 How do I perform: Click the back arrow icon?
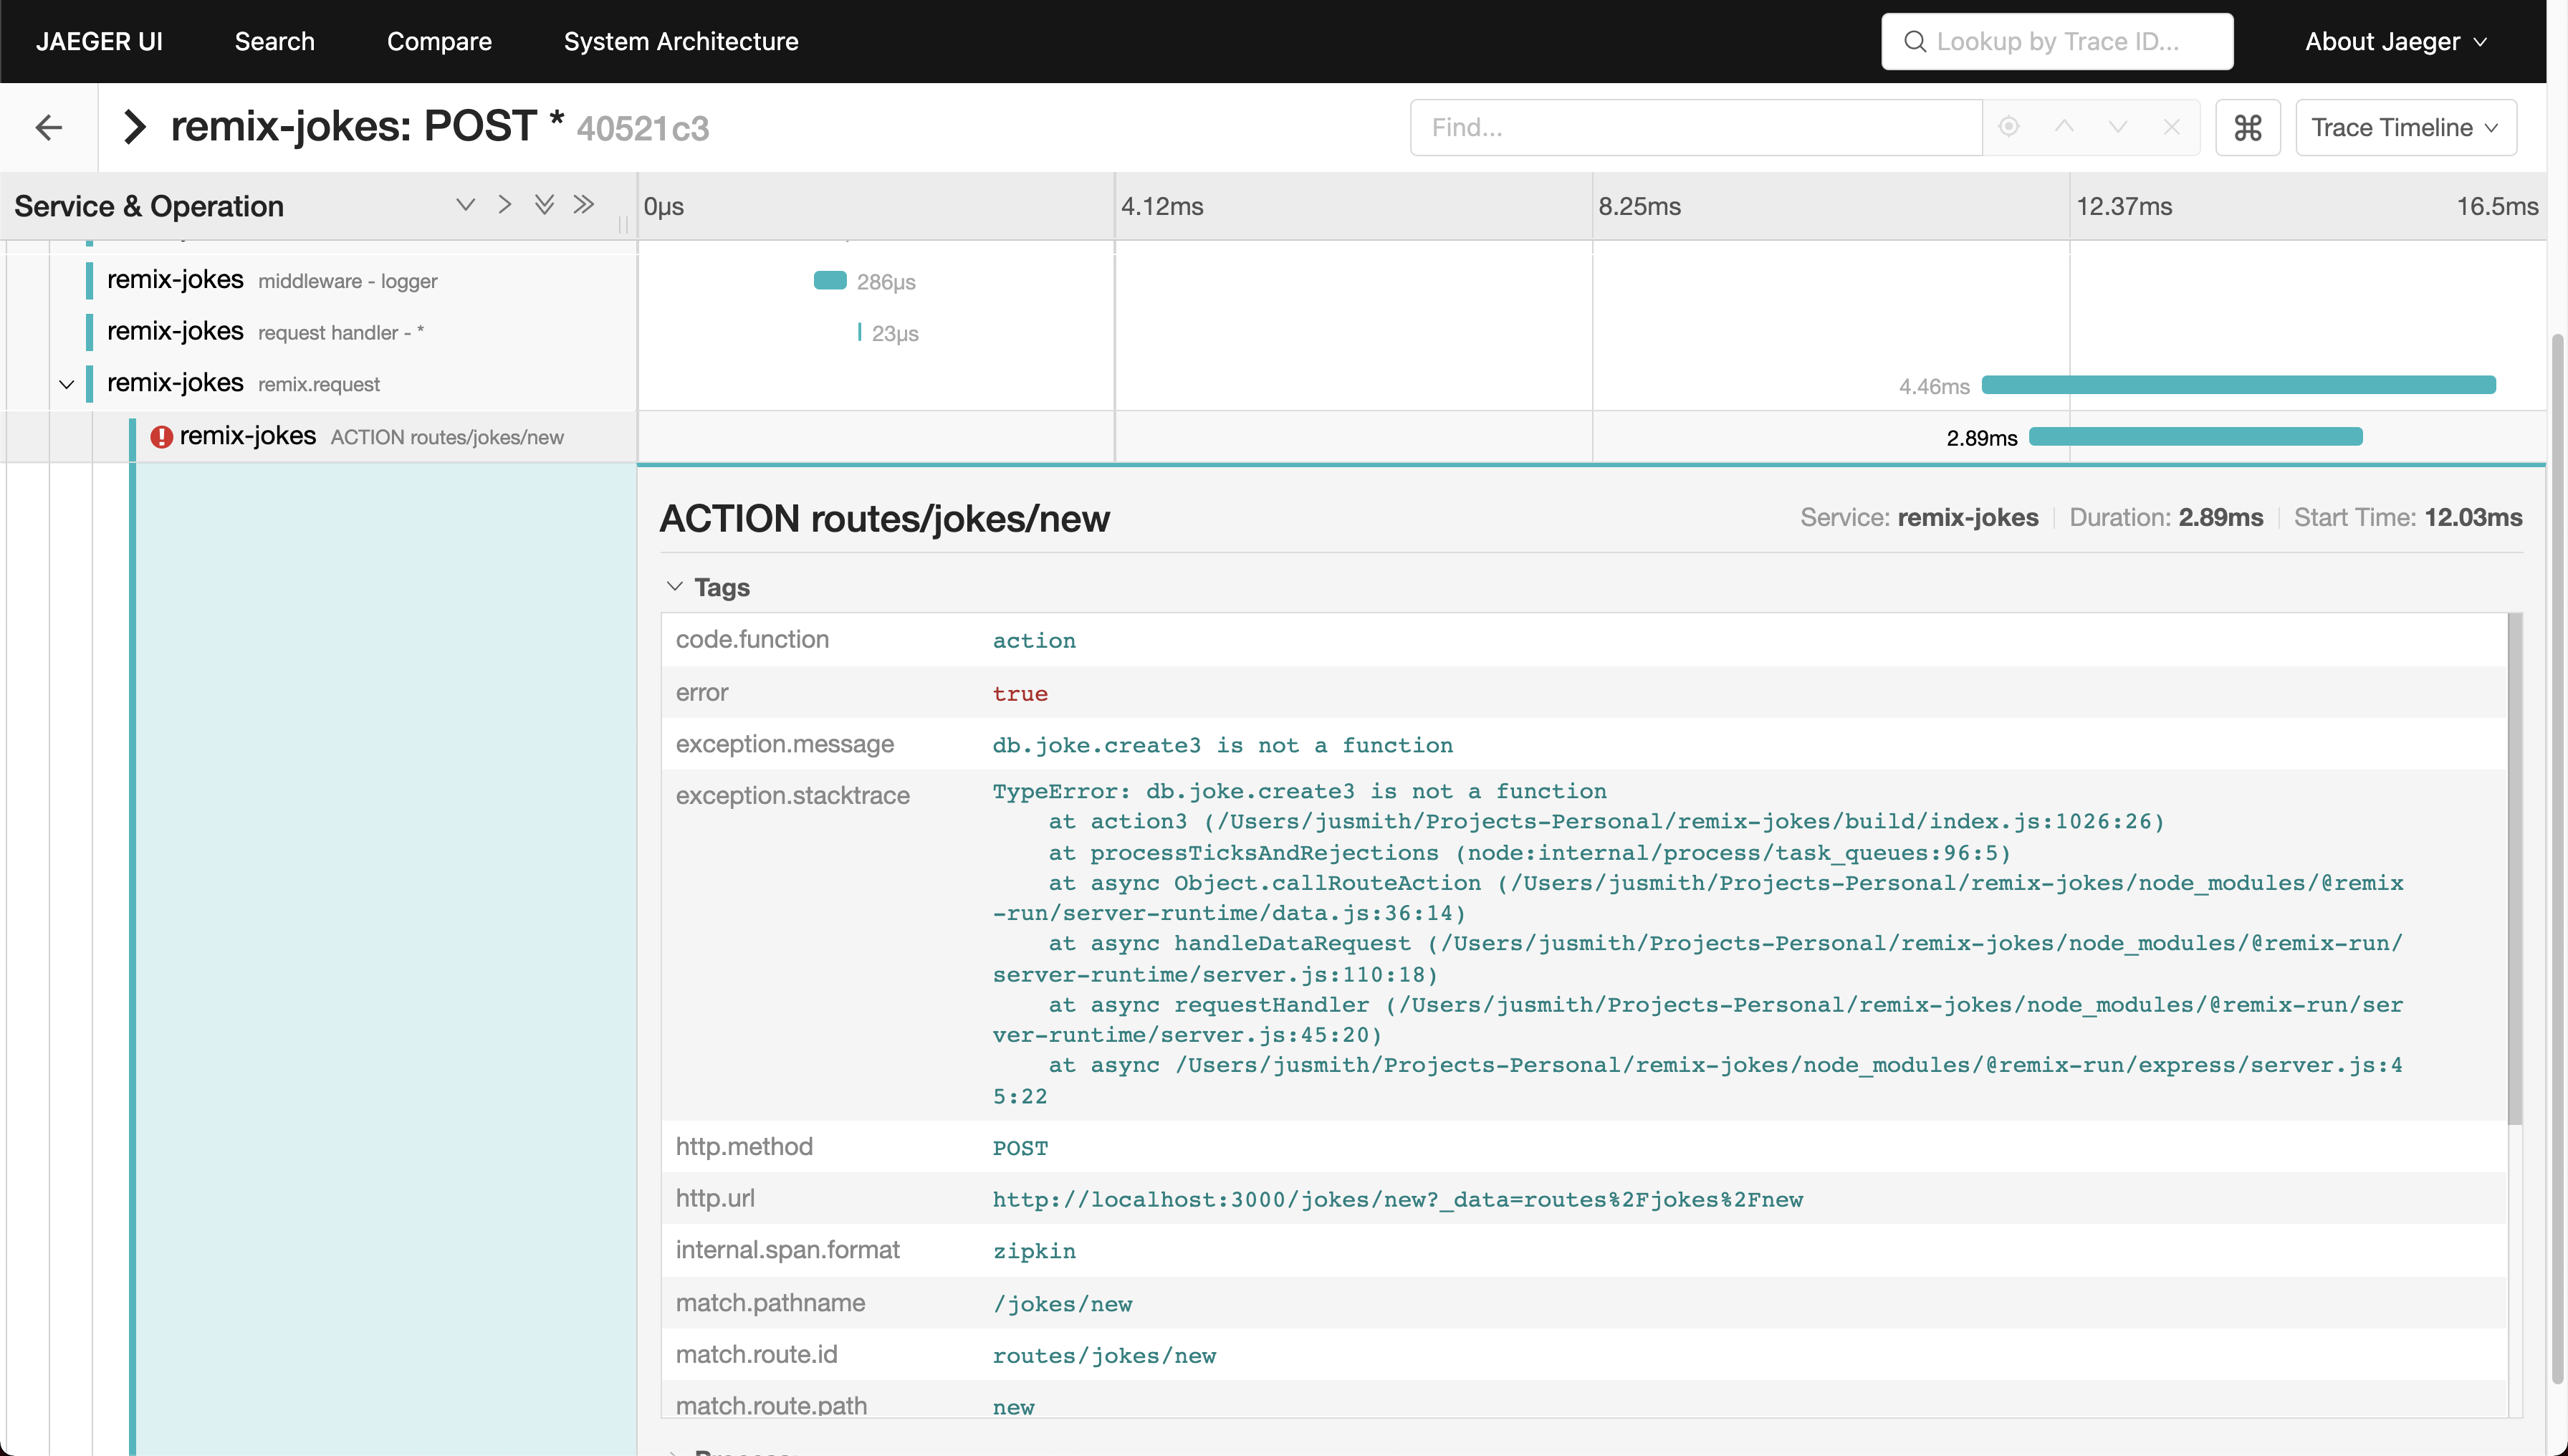coord(48,127)
